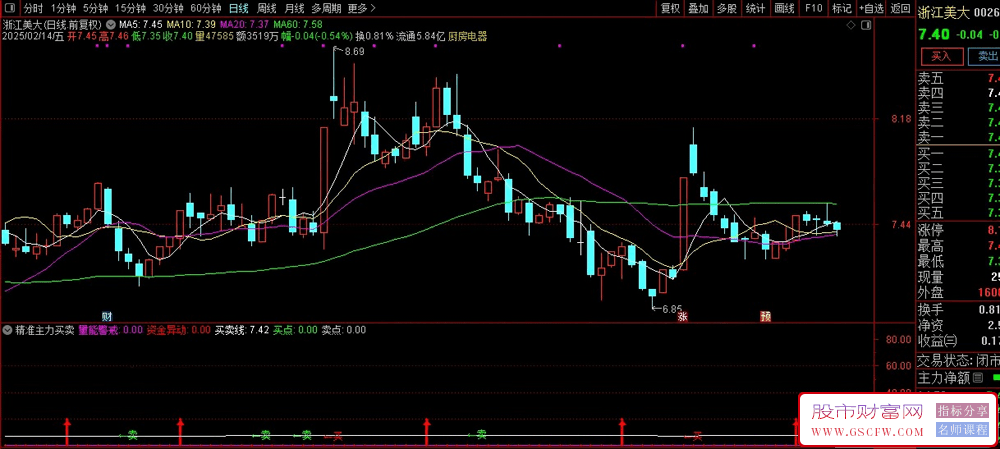The height and width of the screenshot is (449, 1000).
Task: Open the list icon beside 主力净额
Action: (x=980, y=378)
